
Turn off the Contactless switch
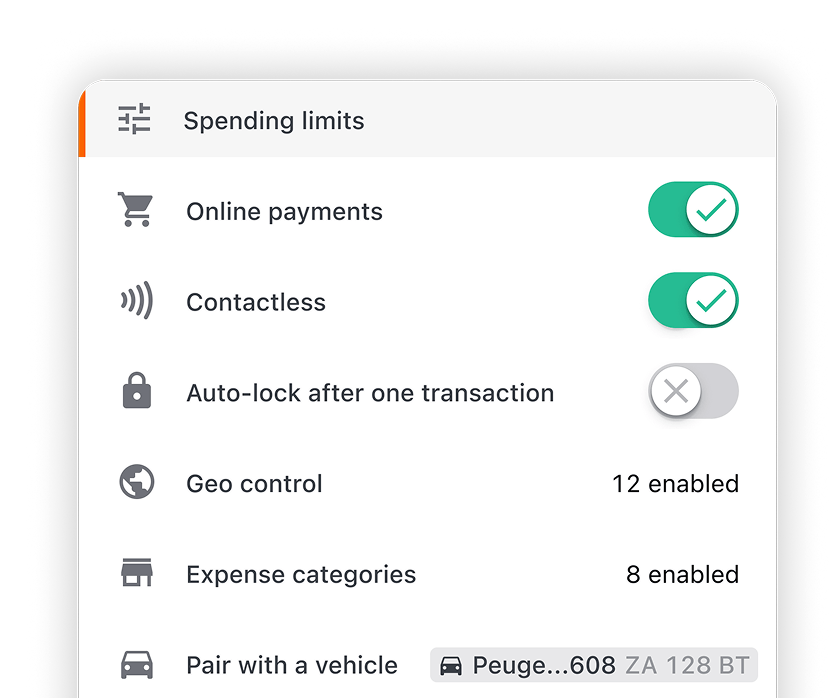tap(693, 300)
